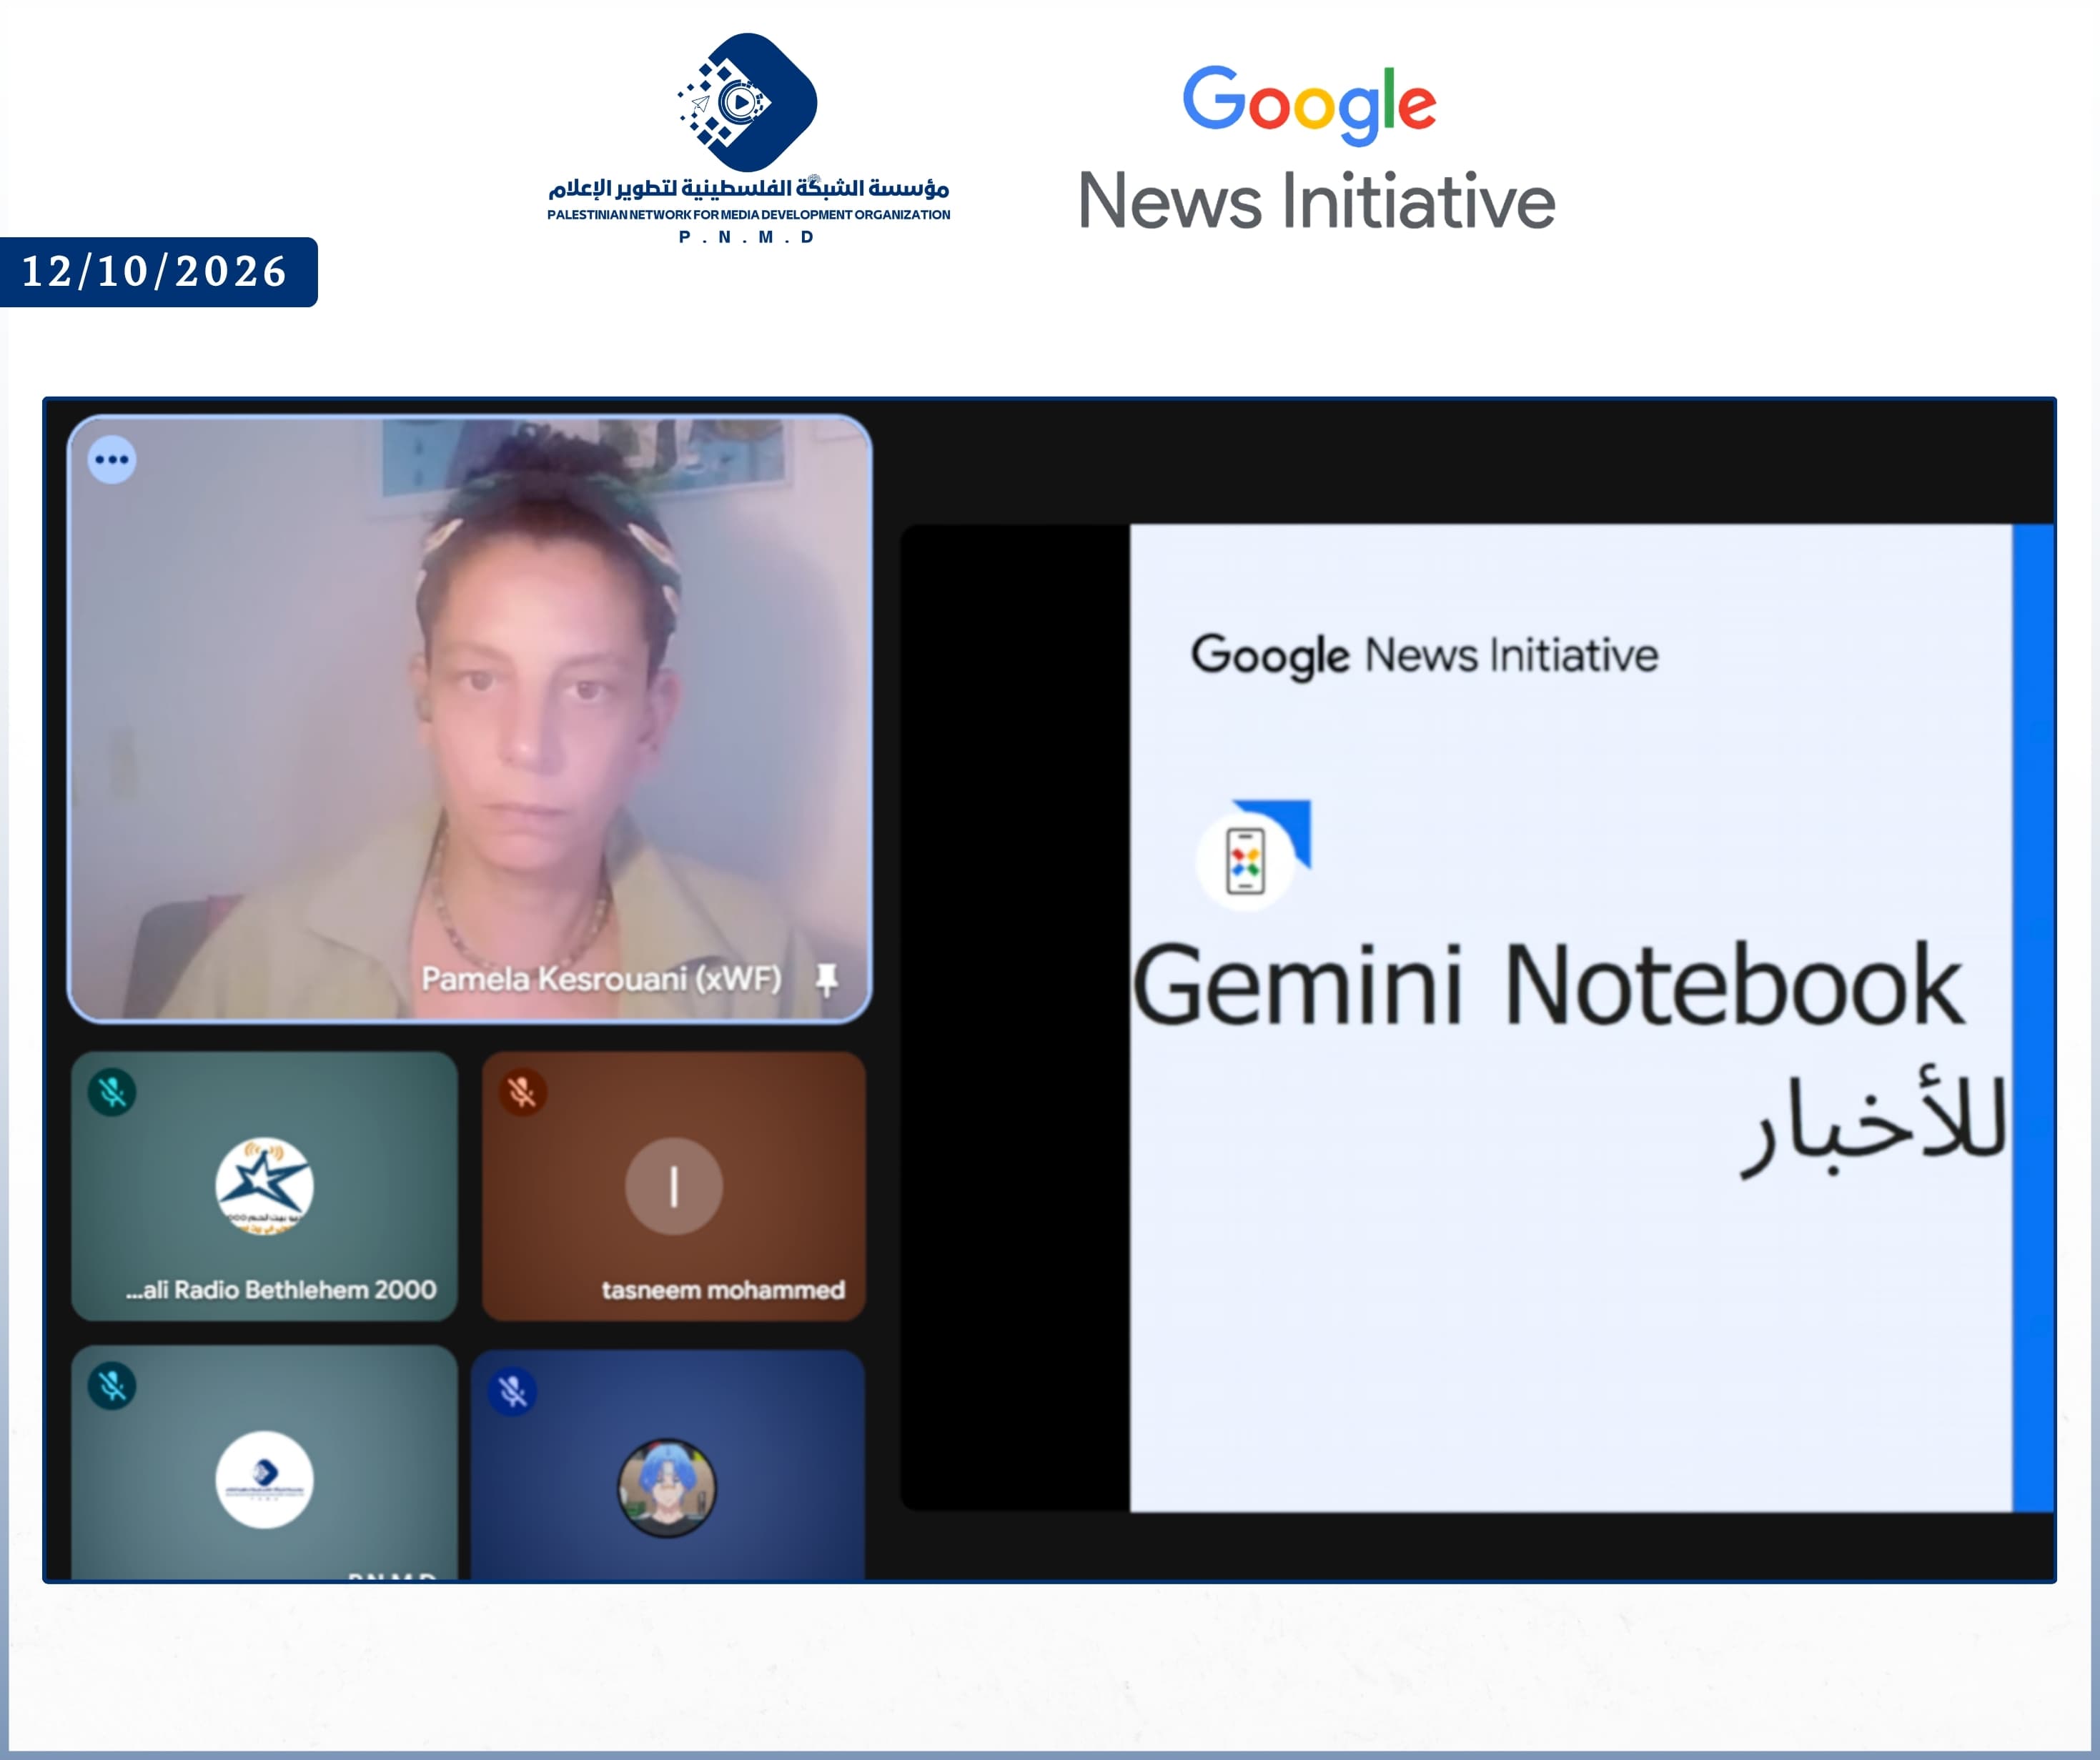Click 'PALESTINIAN NETWORK FOR MEDIA DEVELOPMENT ORGANIZATION' text
The height and width of the screenshot is (1760, 2100).
pos(748,215)
